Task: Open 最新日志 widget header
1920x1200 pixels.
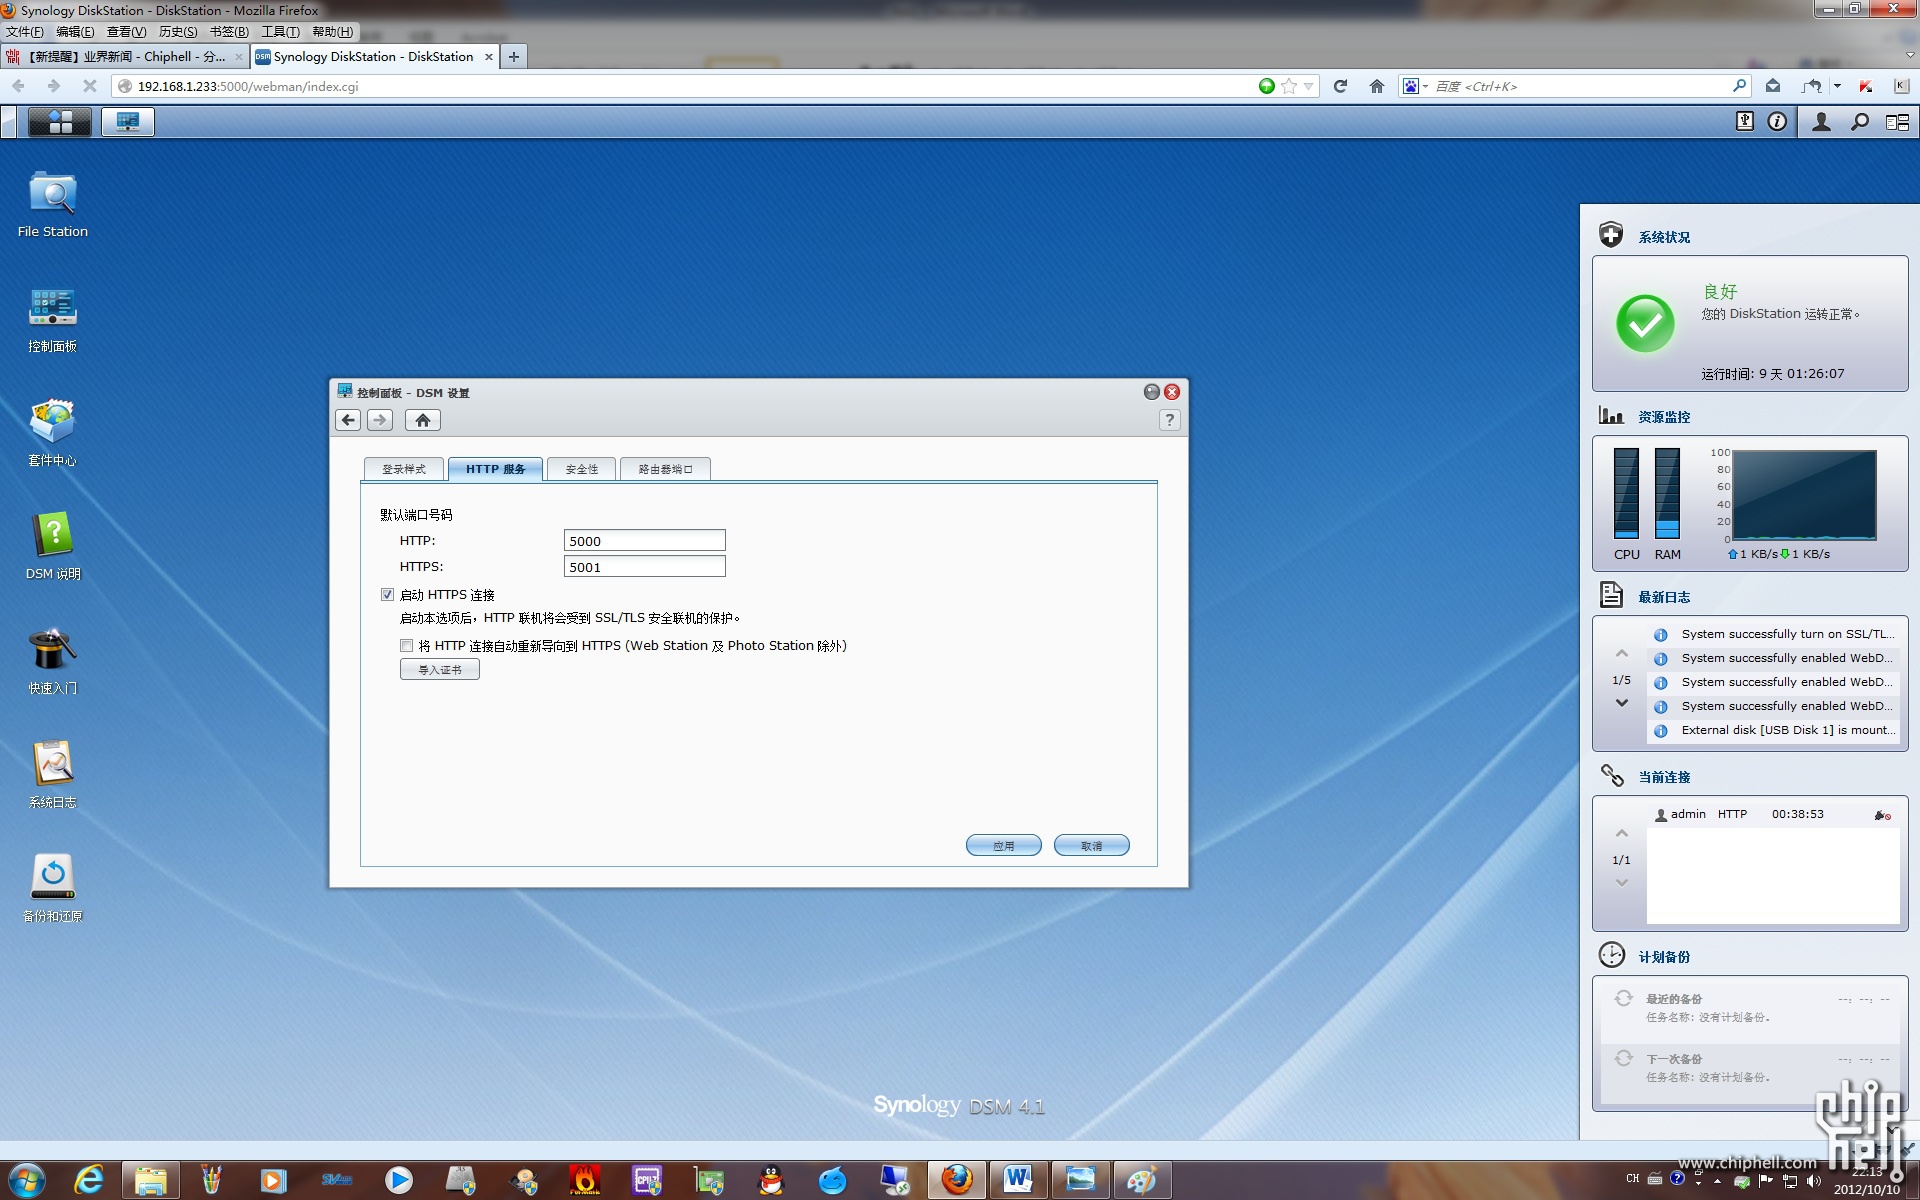Action: 1664,597
